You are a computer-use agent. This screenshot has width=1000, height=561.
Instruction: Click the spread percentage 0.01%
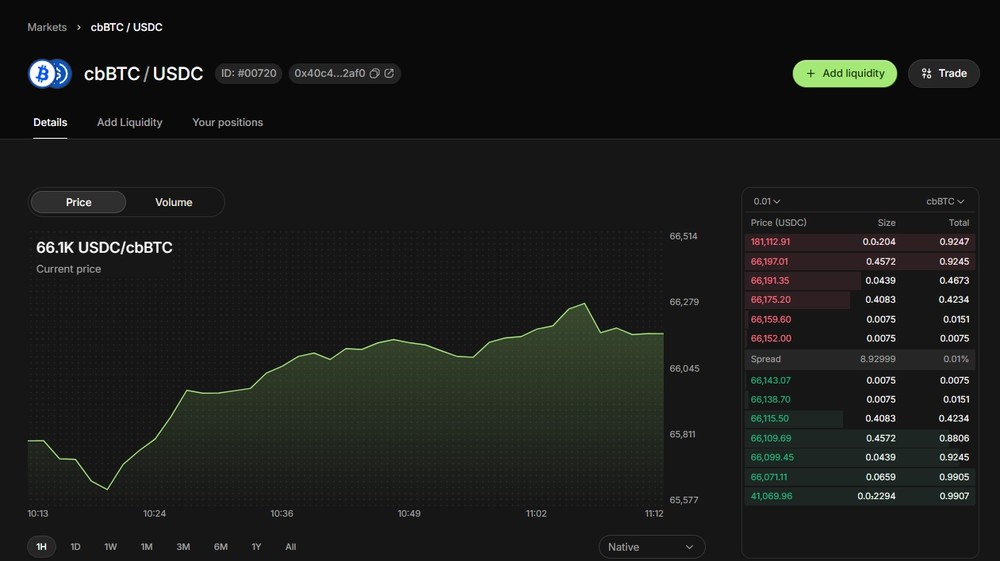click(956, 359)
